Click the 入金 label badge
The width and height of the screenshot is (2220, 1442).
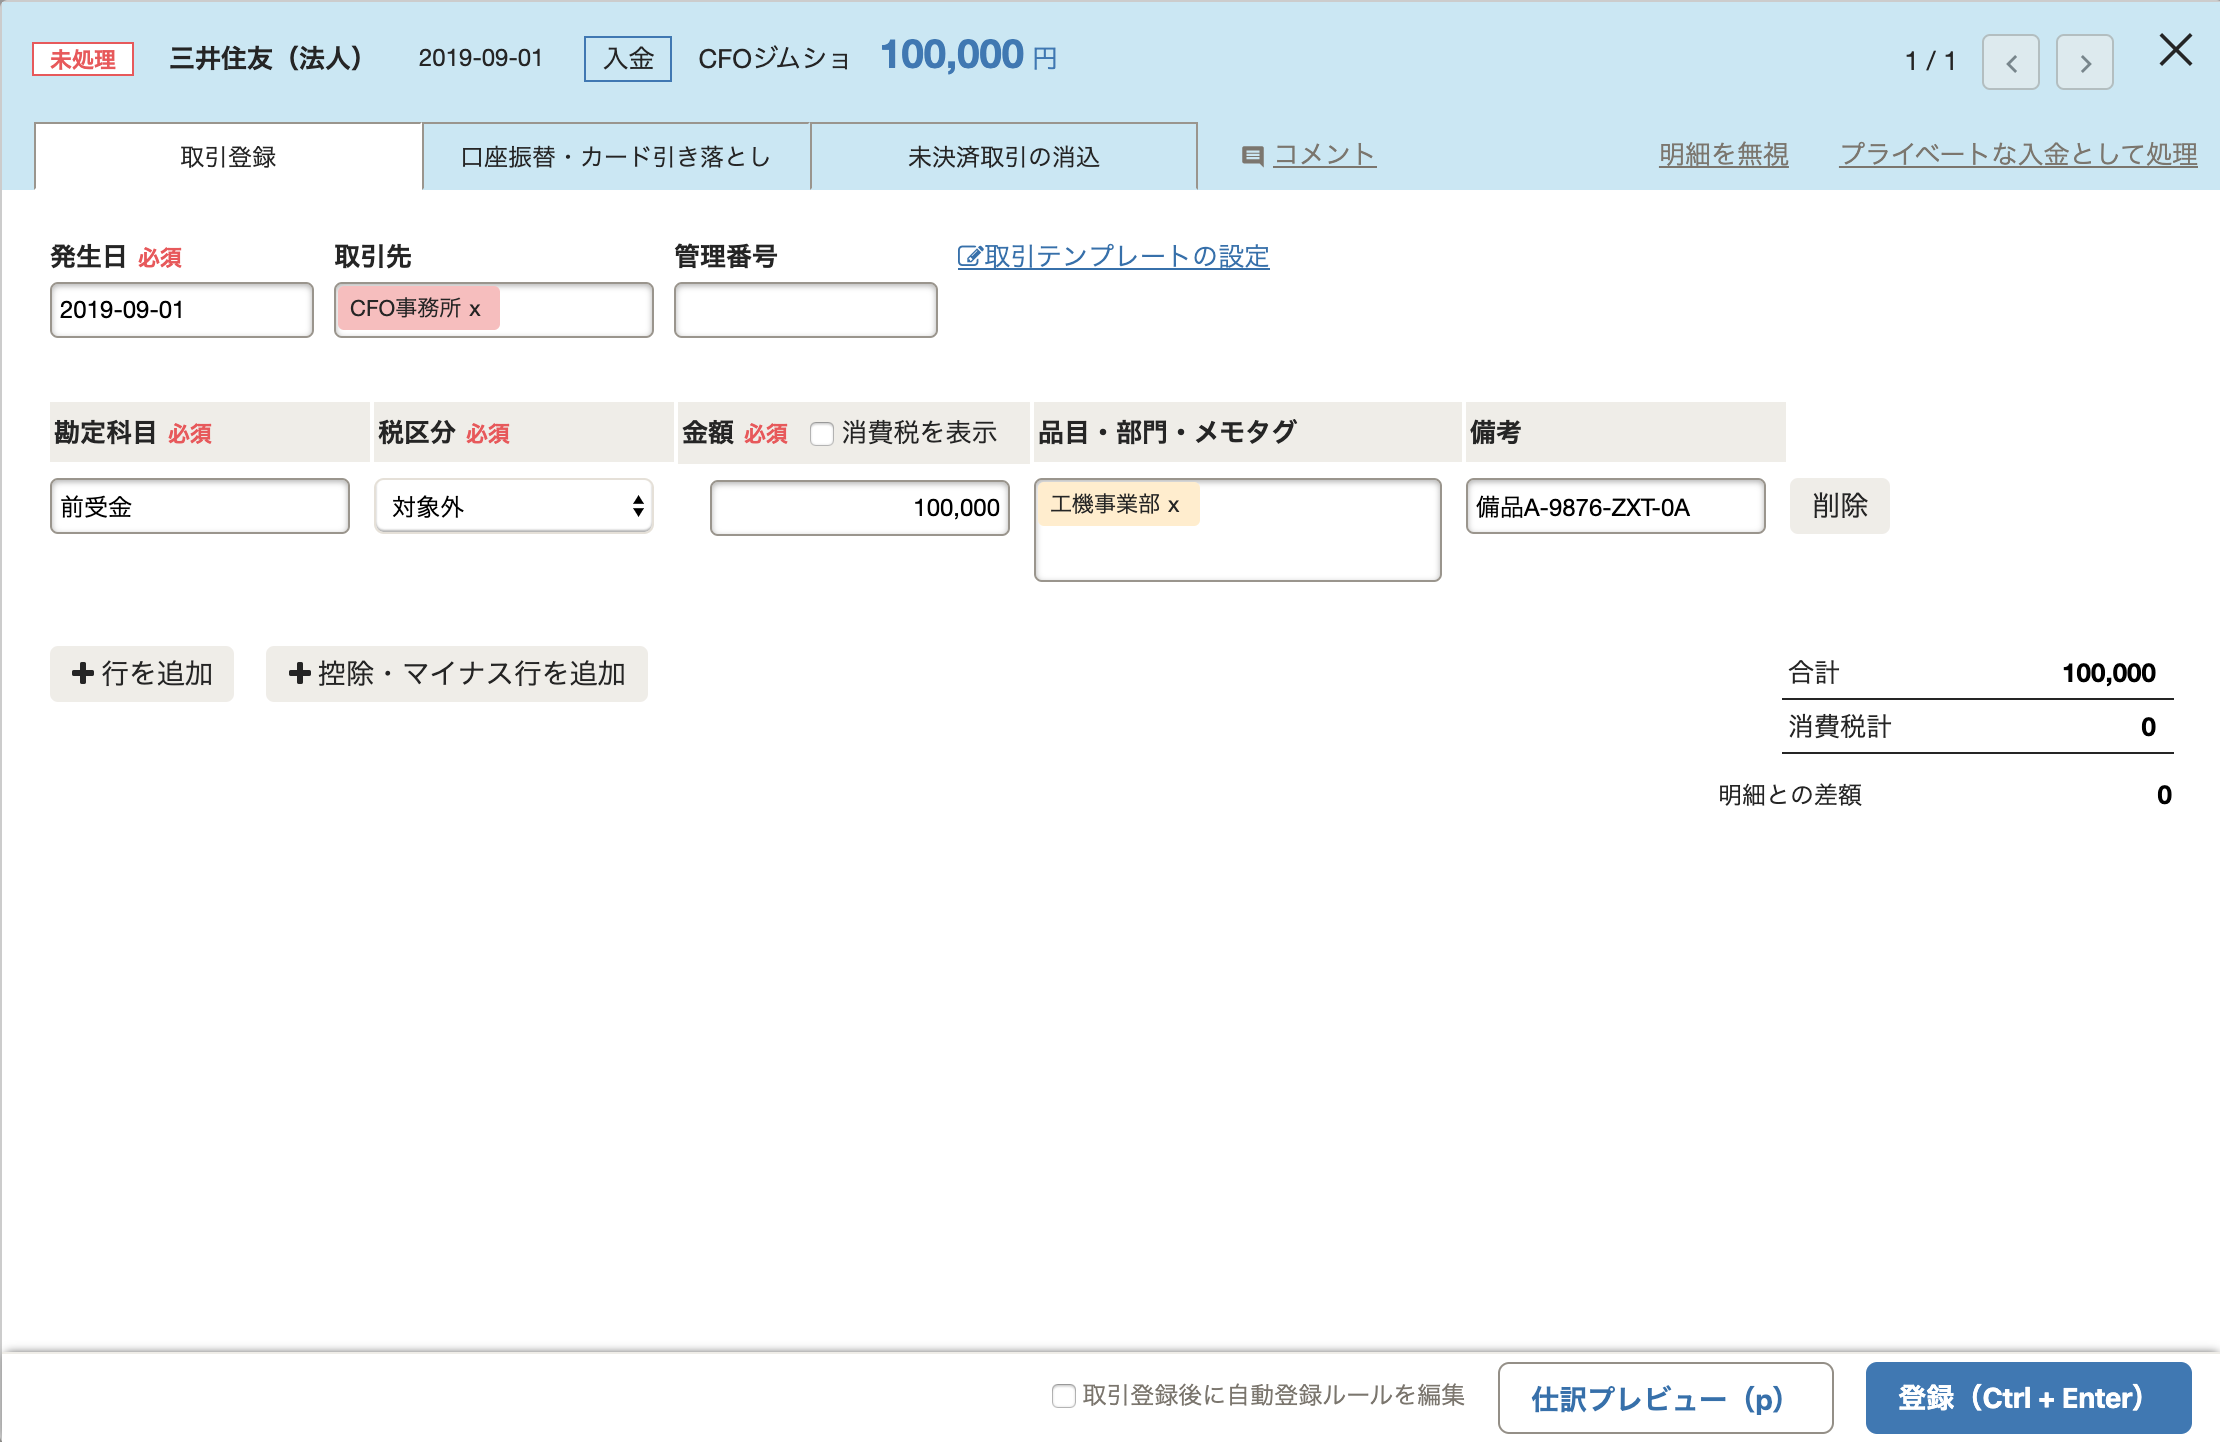click(x=628, y=59)
